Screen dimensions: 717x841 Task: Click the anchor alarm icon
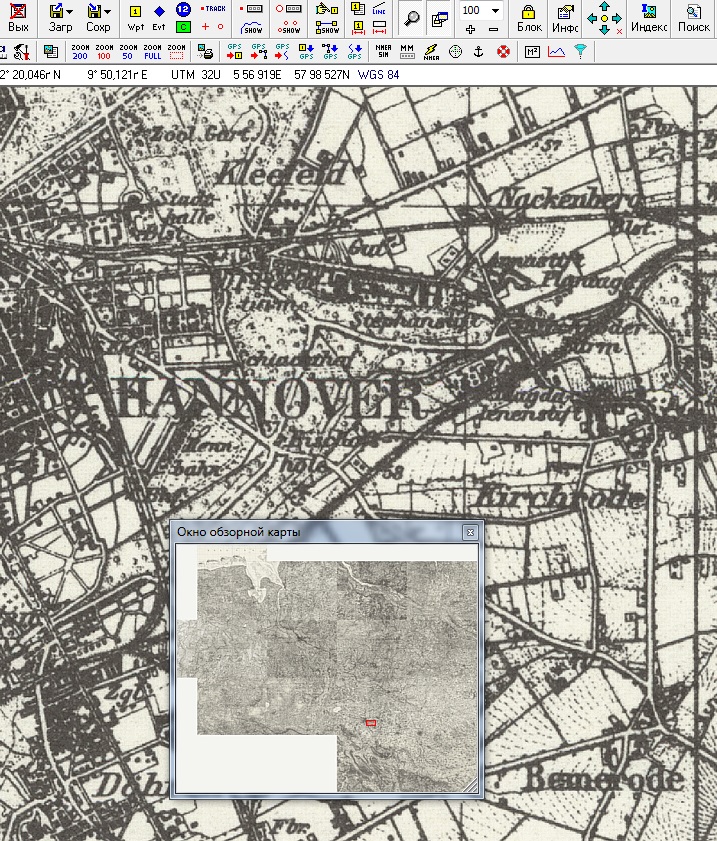(x=479, y=51)
